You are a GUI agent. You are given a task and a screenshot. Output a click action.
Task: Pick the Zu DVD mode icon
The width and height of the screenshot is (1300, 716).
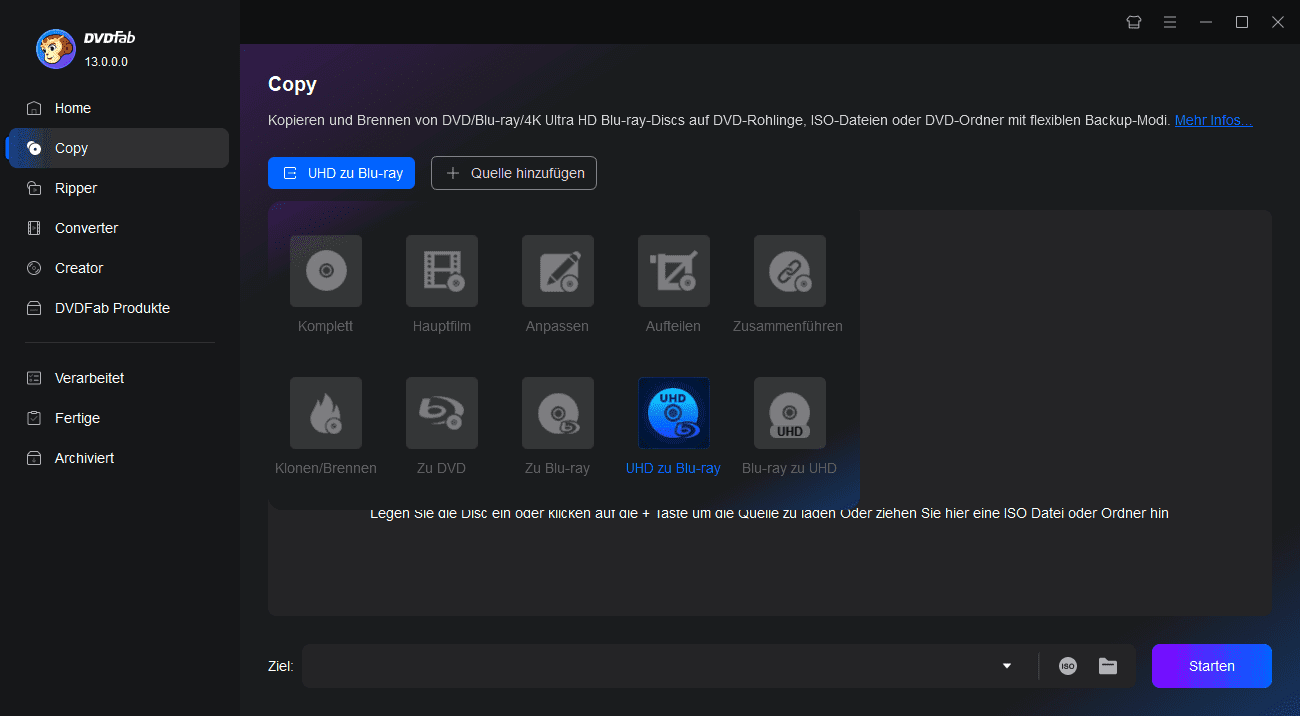click(442, 413)
